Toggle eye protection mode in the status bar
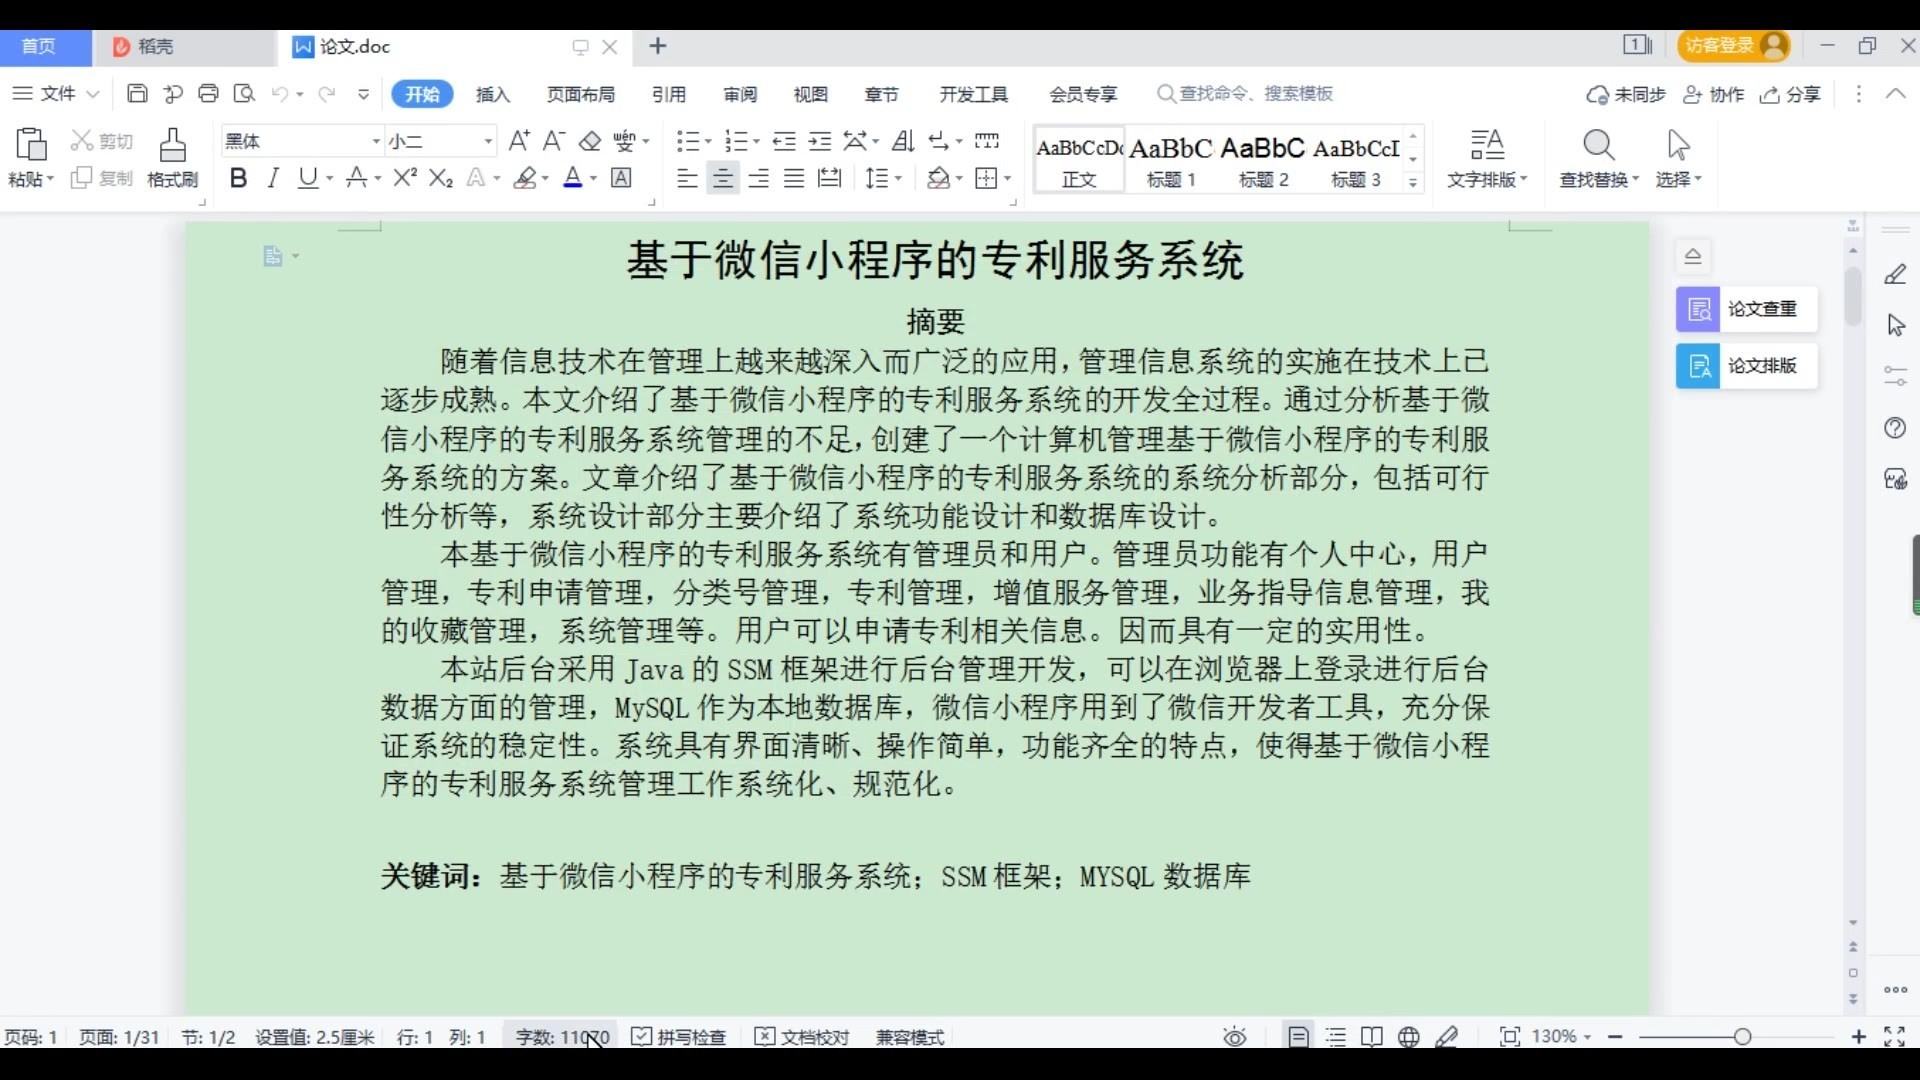The image size is (1920, 1080). [x=1235, y=1037]
